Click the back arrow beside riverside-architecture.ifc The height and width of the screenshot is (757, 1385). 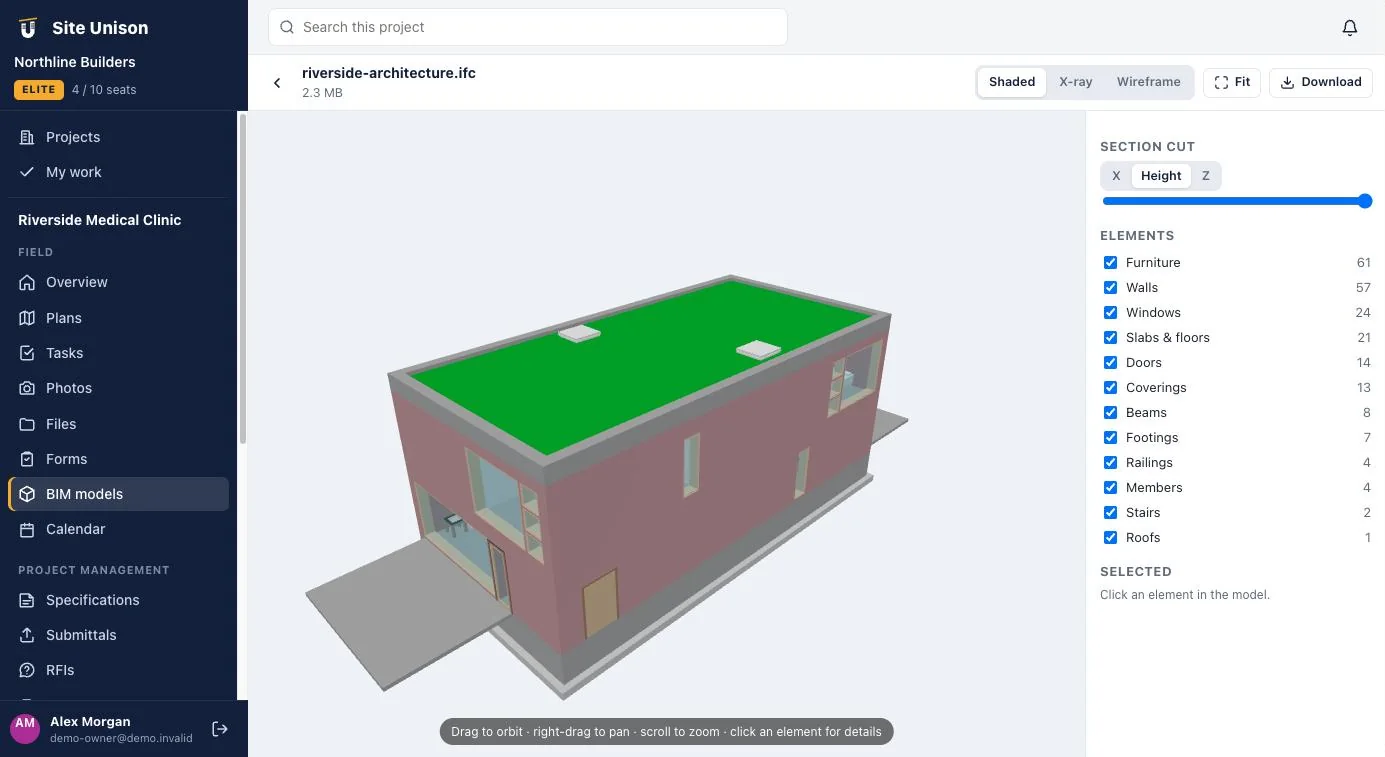pos(277,83)
